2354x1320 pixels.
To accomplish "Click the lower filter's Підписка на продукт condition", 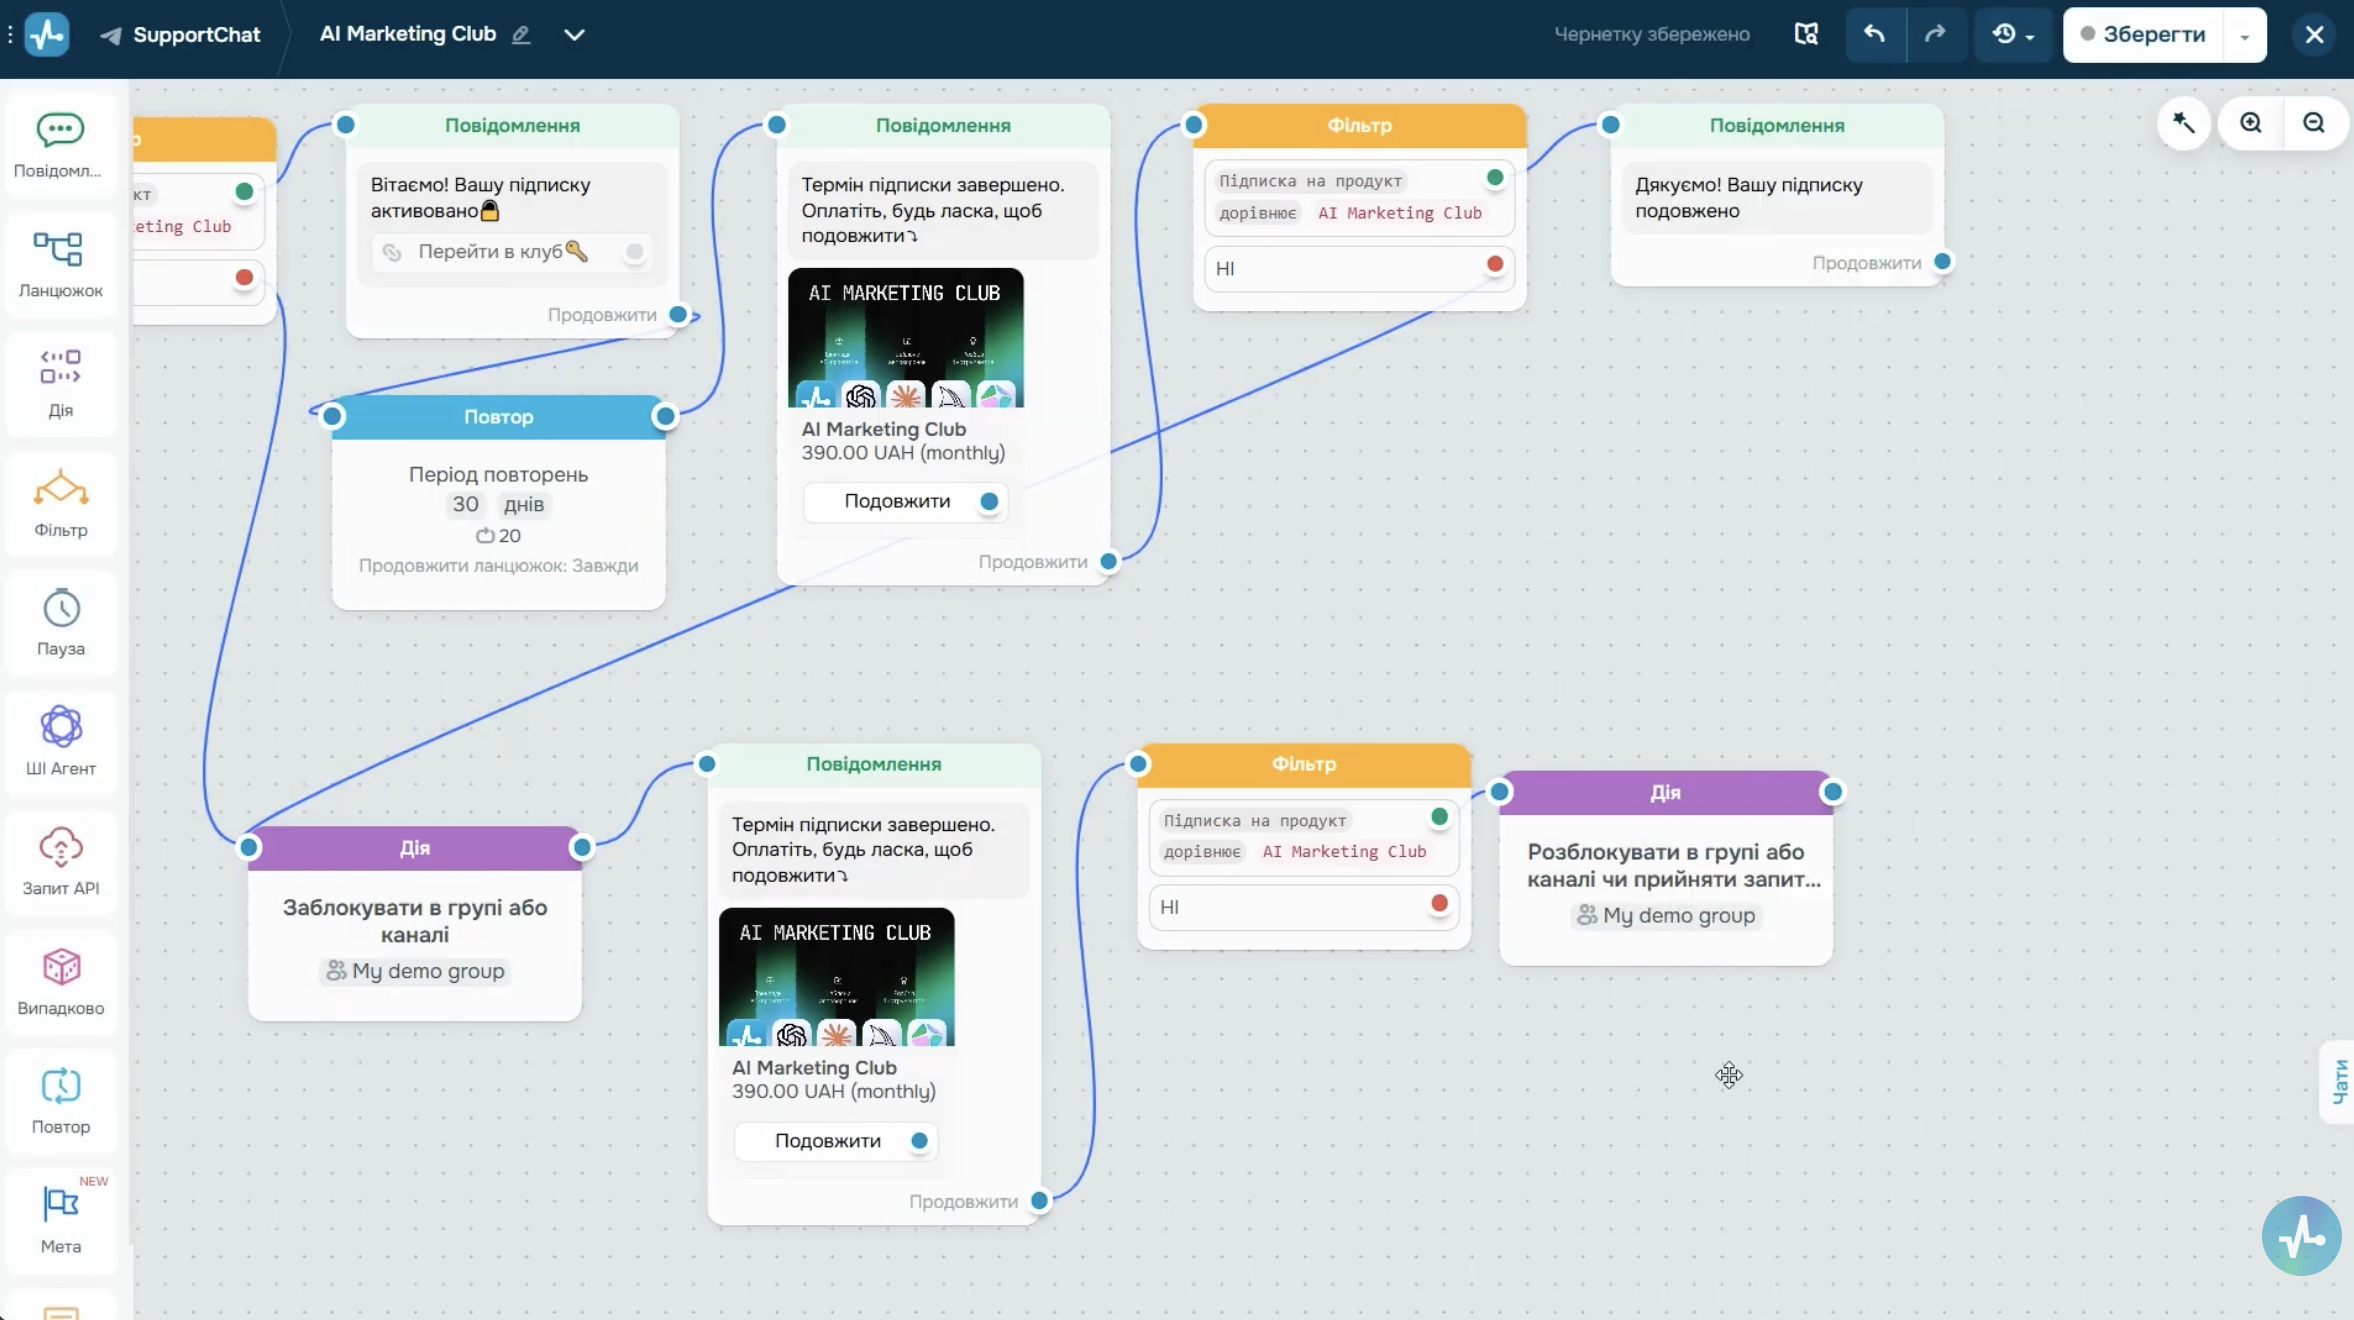I will point(1304,836).
